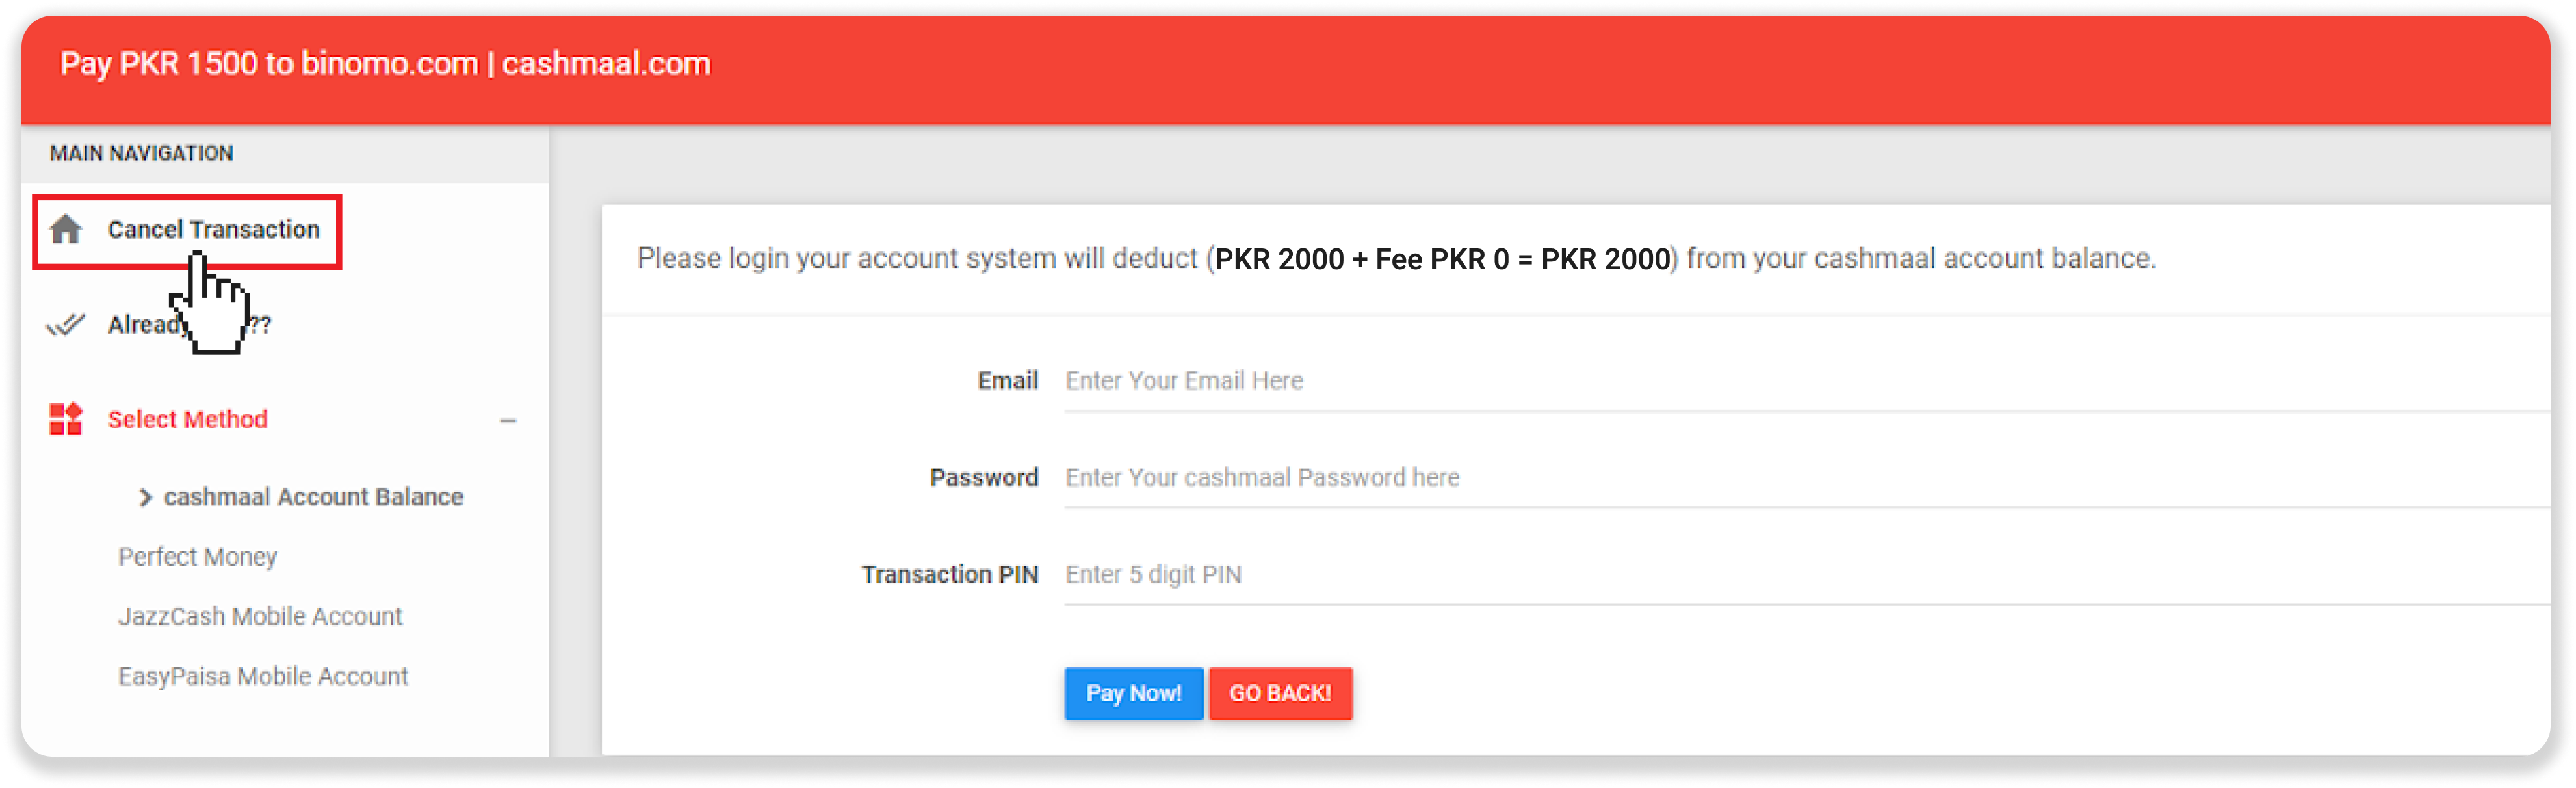2576x788 pixels.
Task: Click the PKR 2000 deduction notice text
Action: (1396, 259)
